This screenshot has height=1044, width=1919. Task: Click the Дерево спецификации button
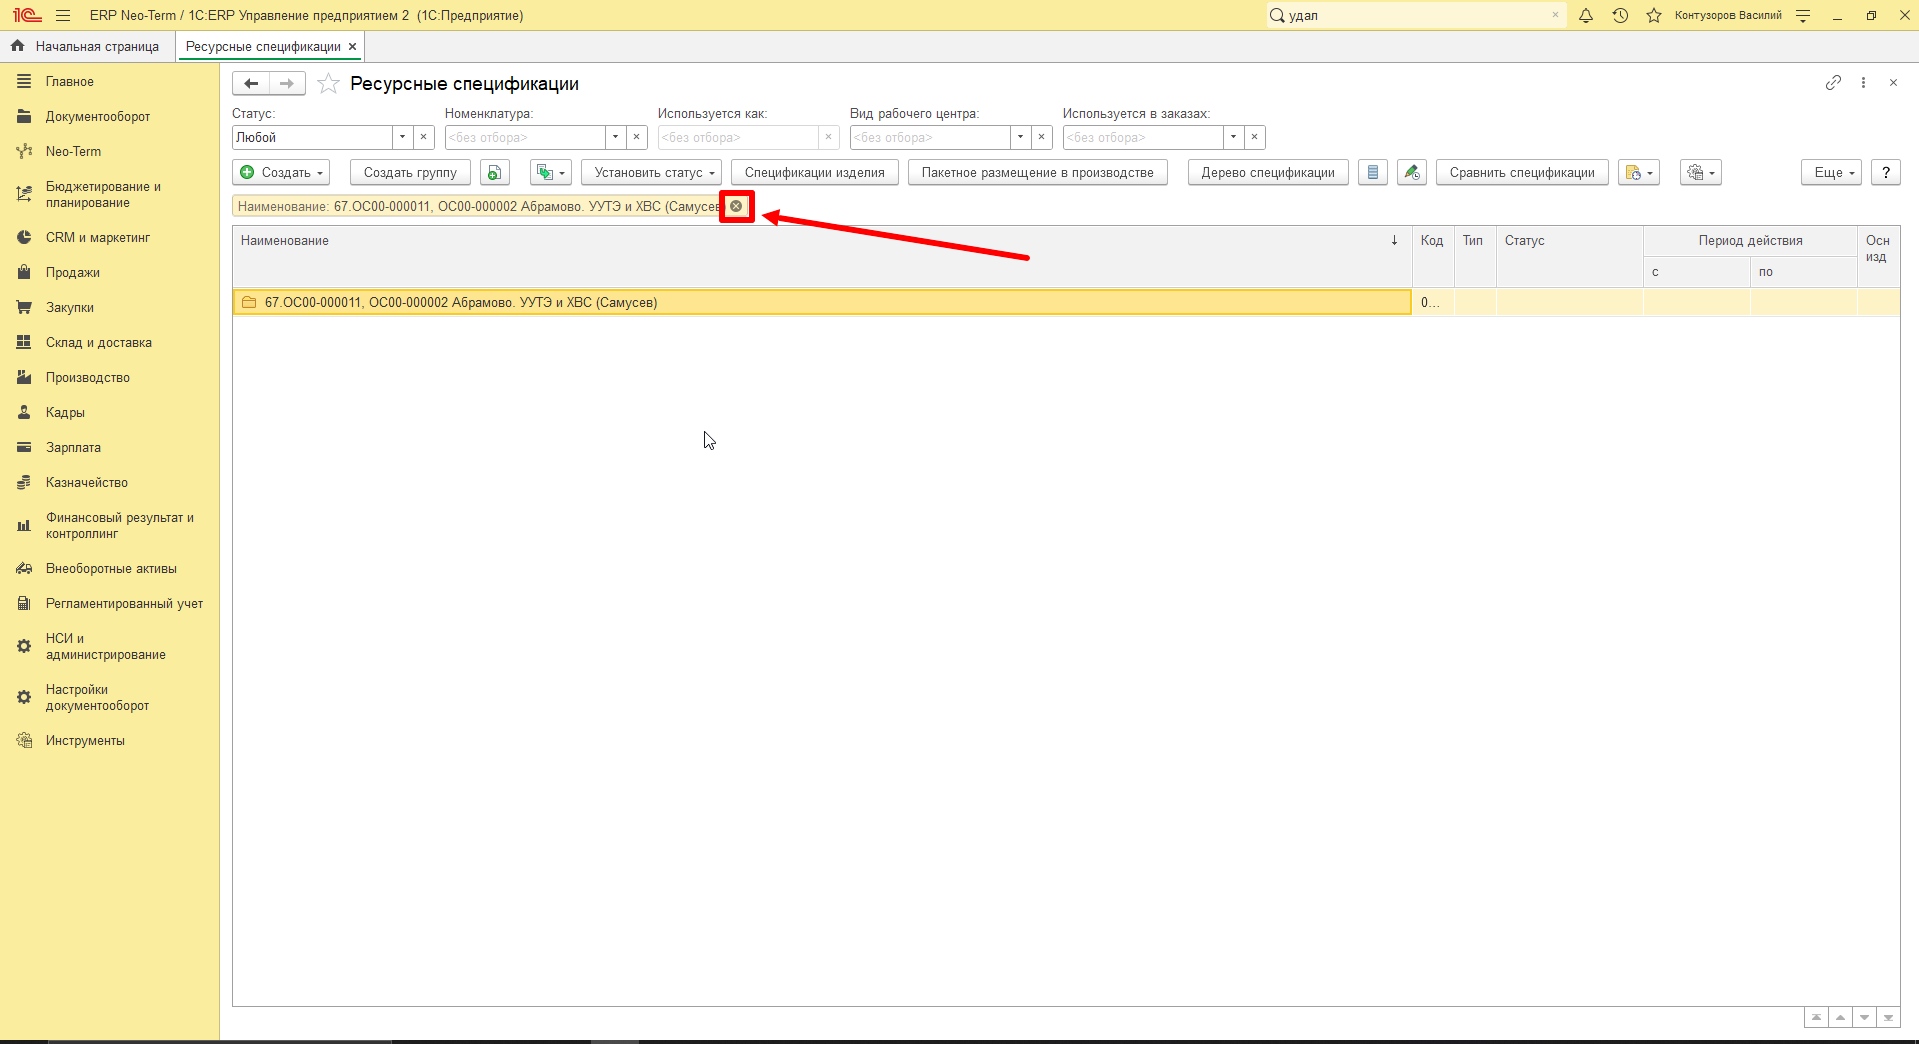coord(1268,172)
